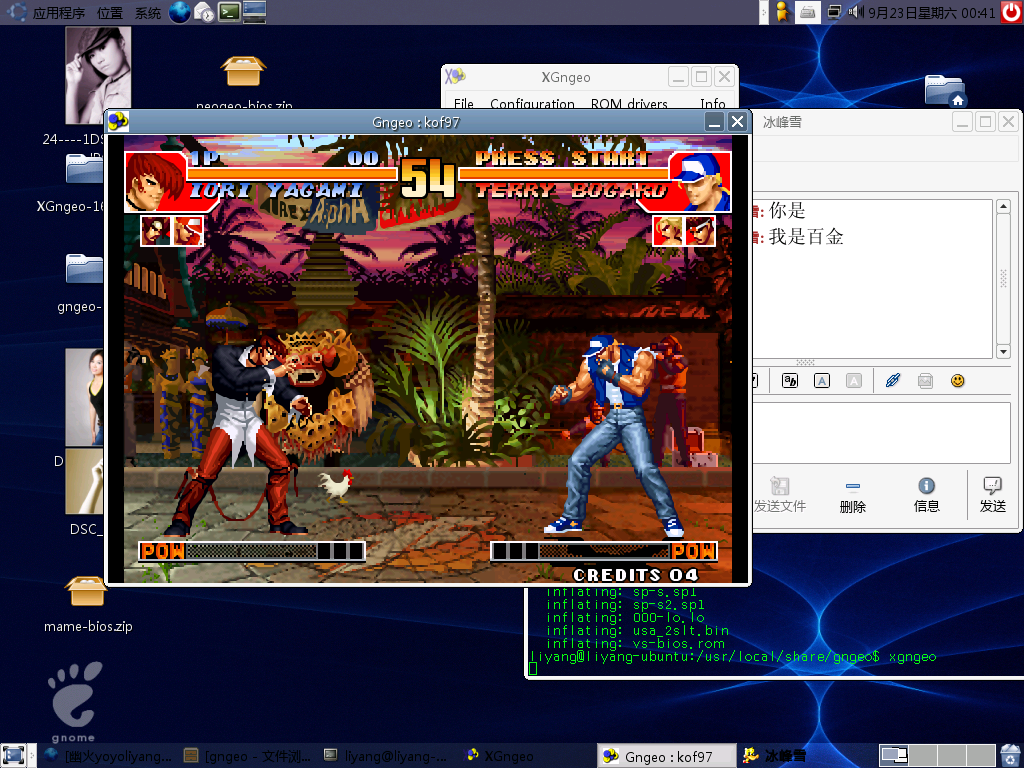Click the 发送 send button in chat

(993, 494)
